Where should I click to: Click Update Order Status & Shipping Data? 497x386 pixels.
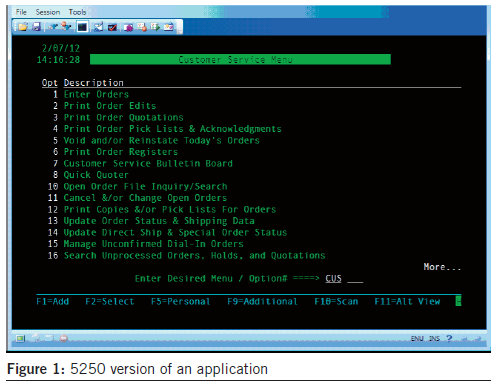(x=159, y=221)
